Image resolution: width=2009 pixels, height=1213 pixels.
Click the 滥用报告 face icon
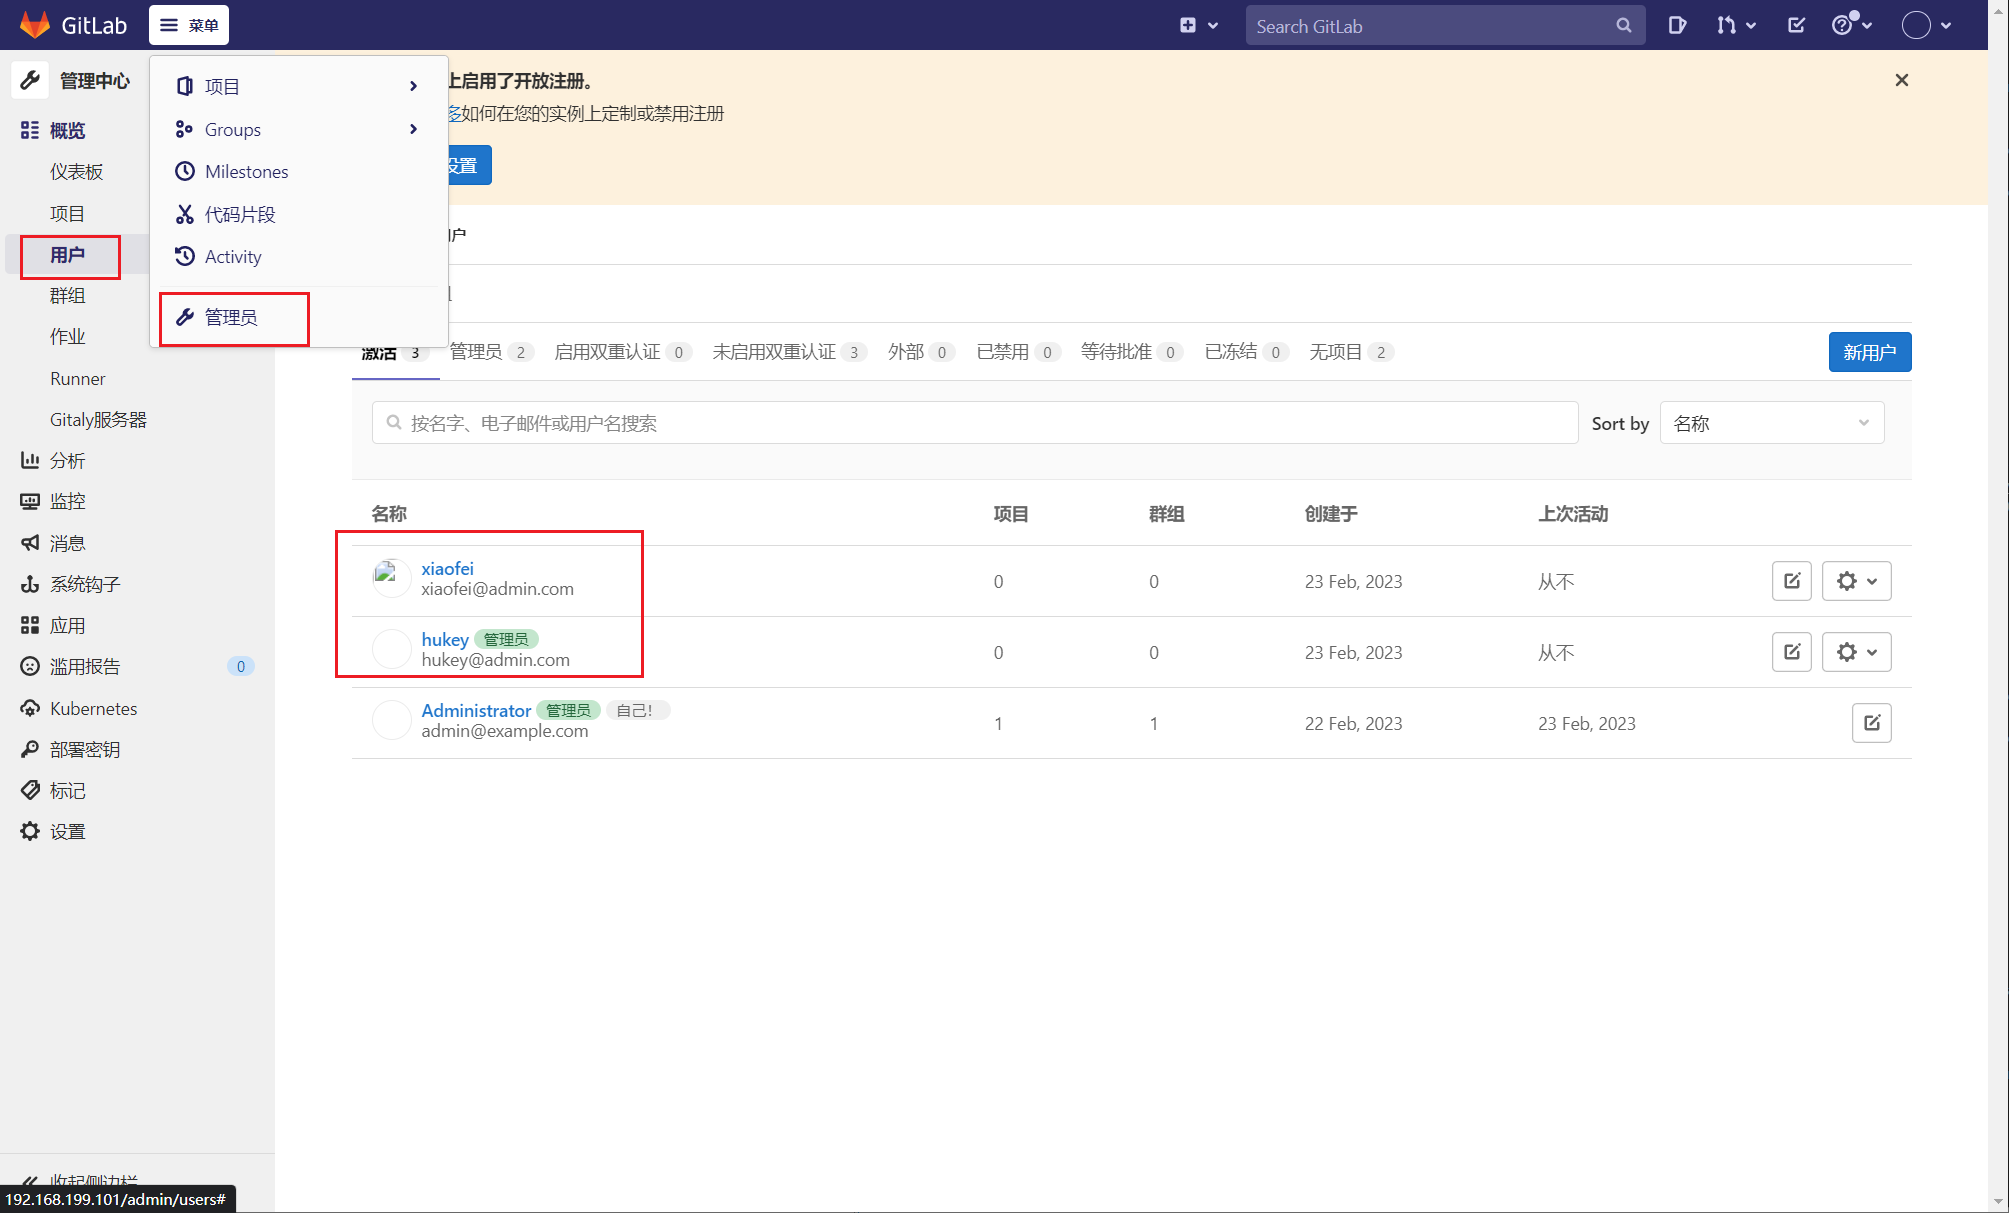tap(30, 666)
